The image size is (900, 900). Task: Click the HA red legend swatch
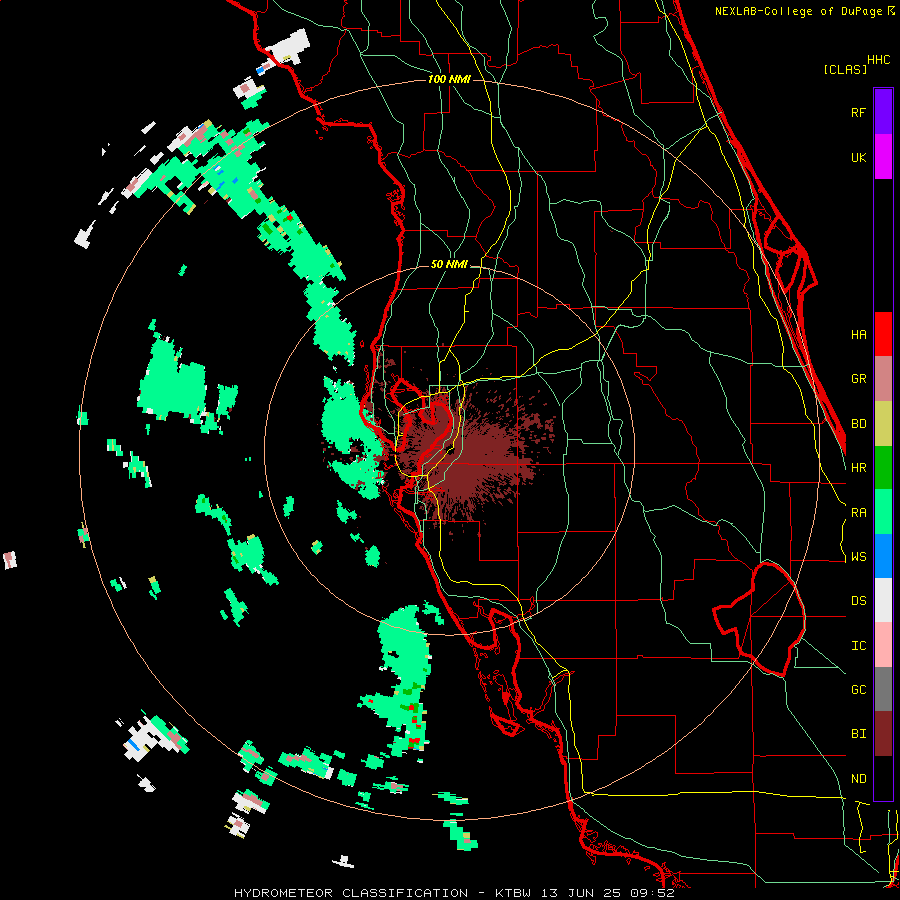883,334
